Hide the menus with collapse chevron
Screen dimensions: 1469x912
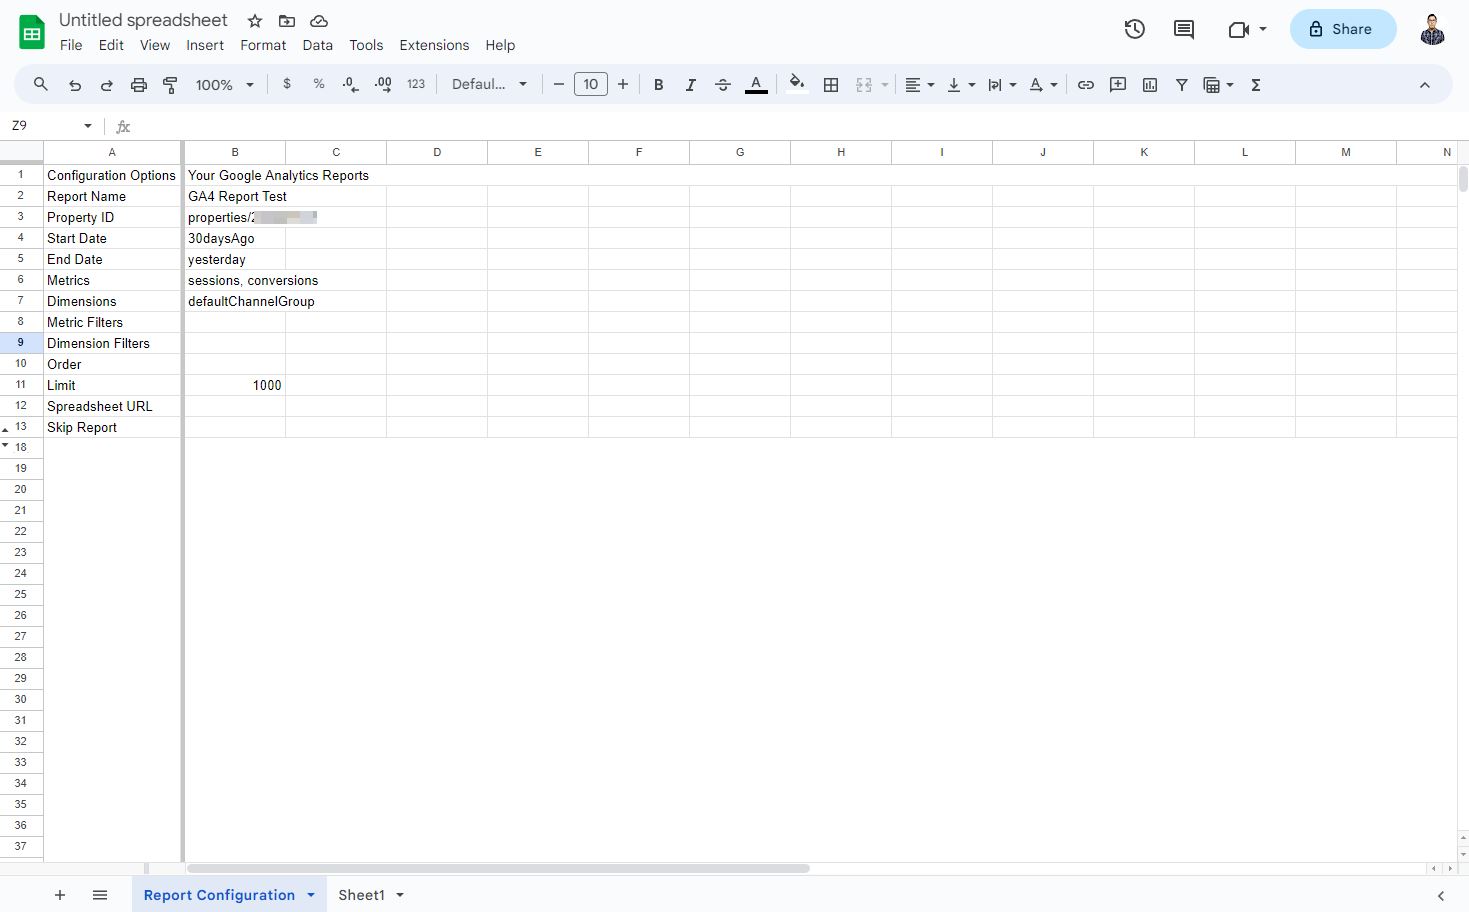(x=1425, y=85)
